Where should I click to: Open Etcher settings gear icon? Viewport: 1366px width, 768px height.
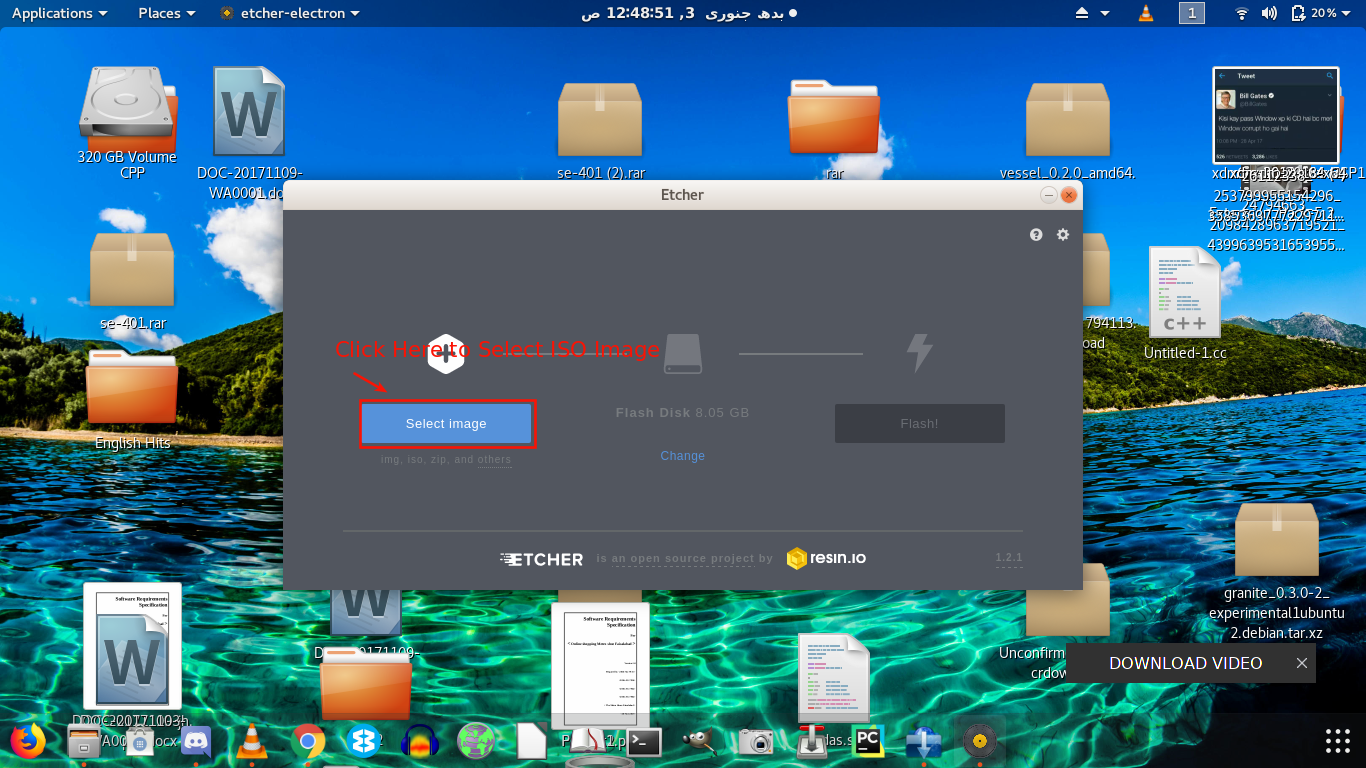1063,234
